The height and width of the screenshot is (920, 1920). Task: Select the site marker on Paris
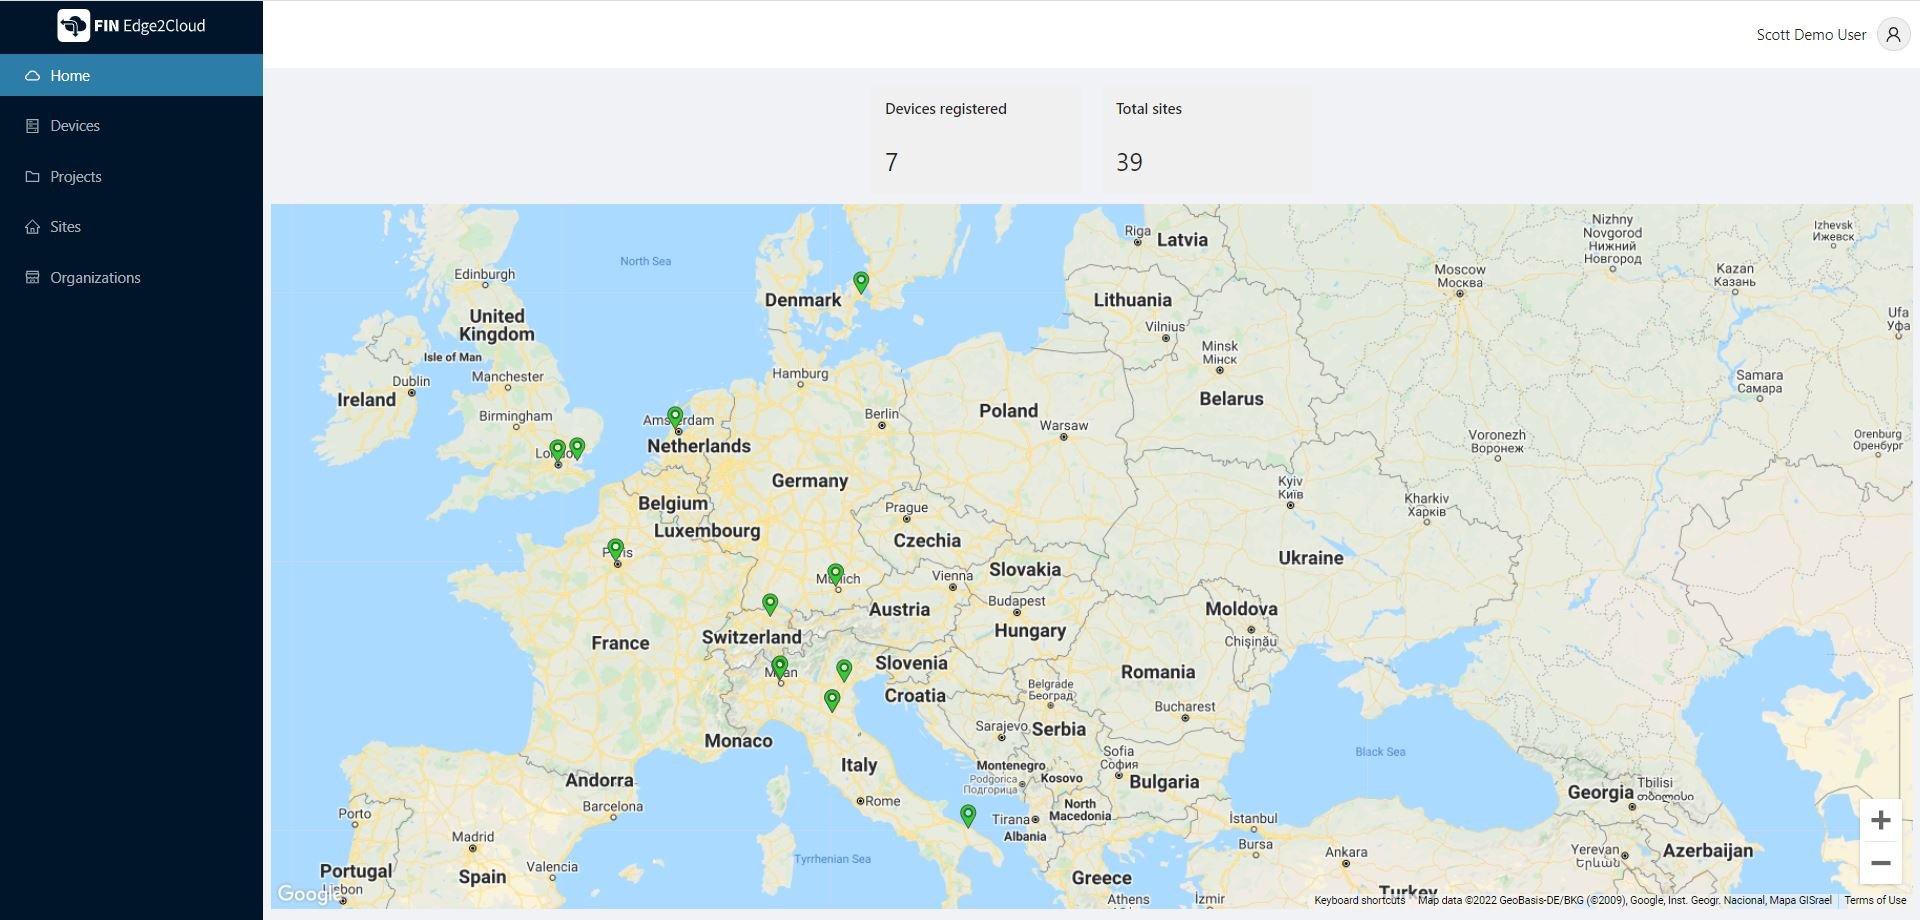pyautogui.click(x=616, y=551)
